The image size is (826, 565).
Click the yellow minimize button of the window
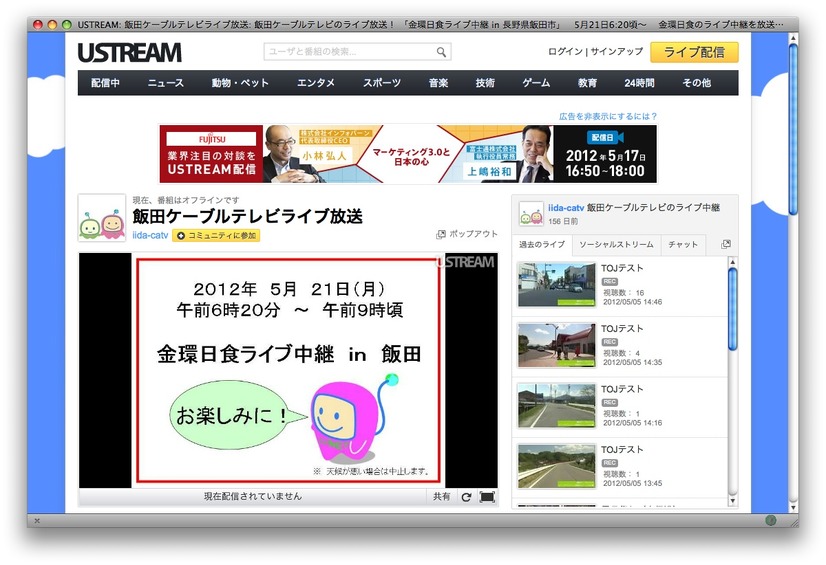(x=52, y=24)
